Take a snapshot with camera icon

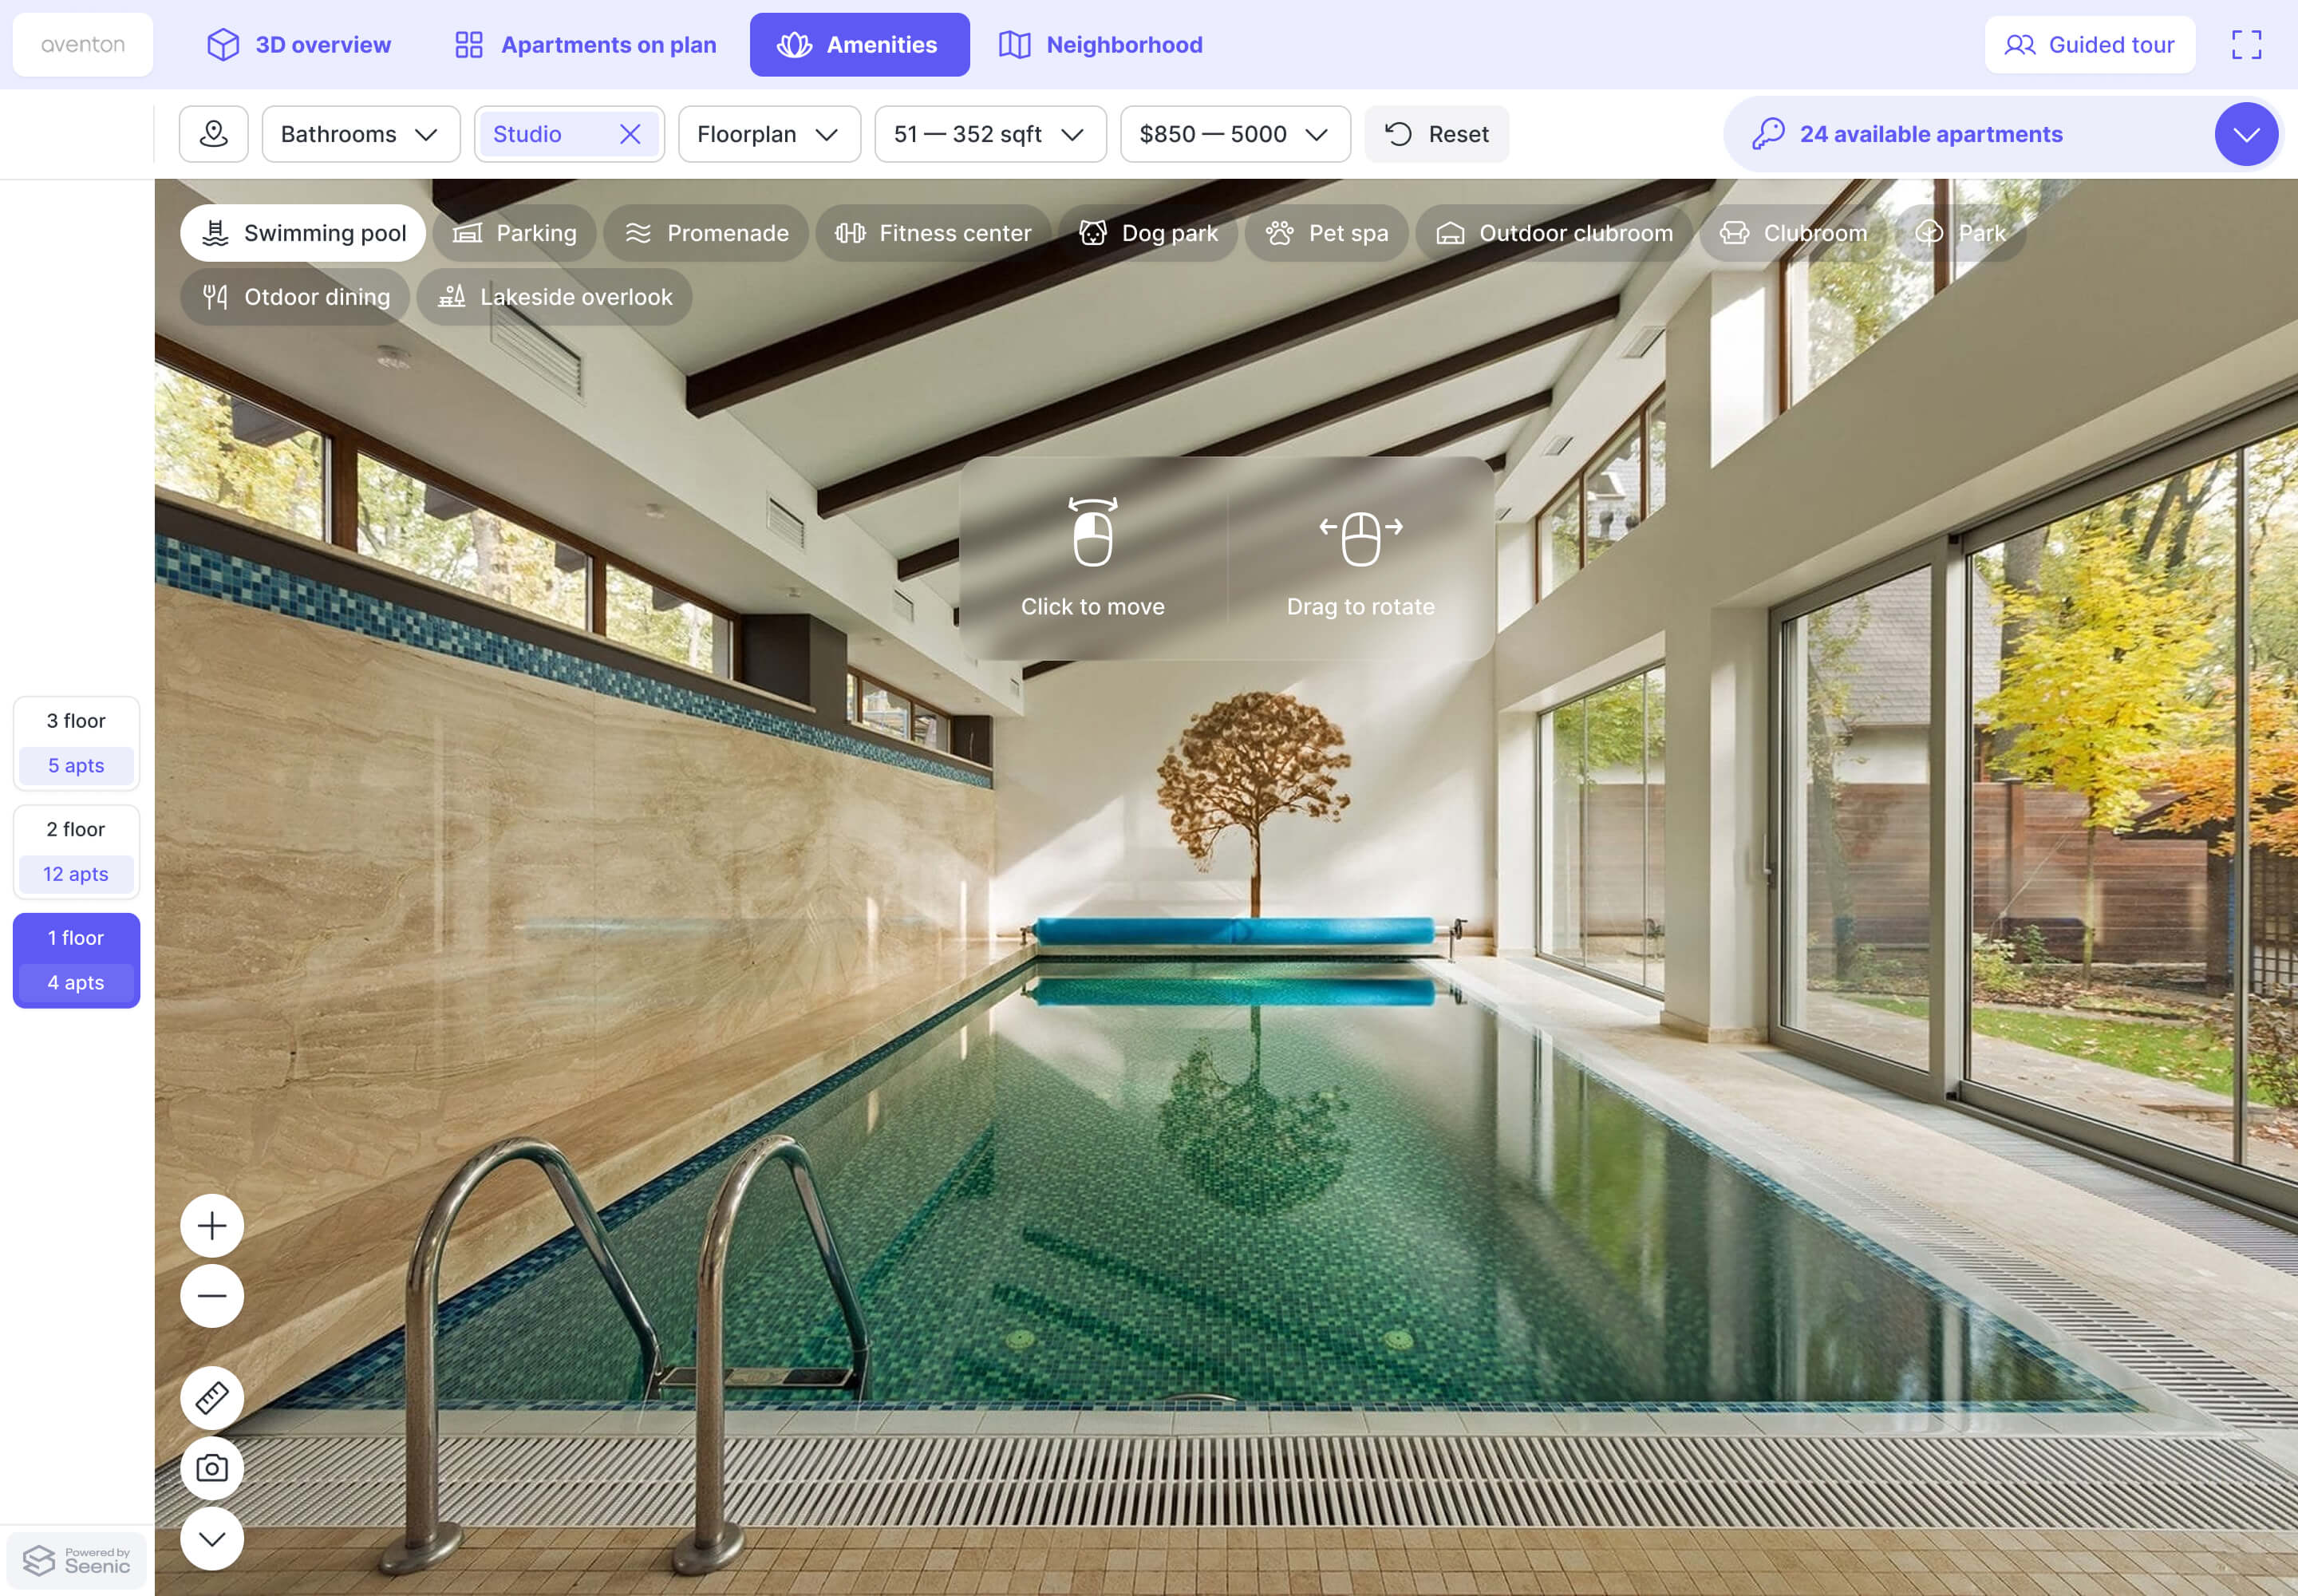(212, 1468)
